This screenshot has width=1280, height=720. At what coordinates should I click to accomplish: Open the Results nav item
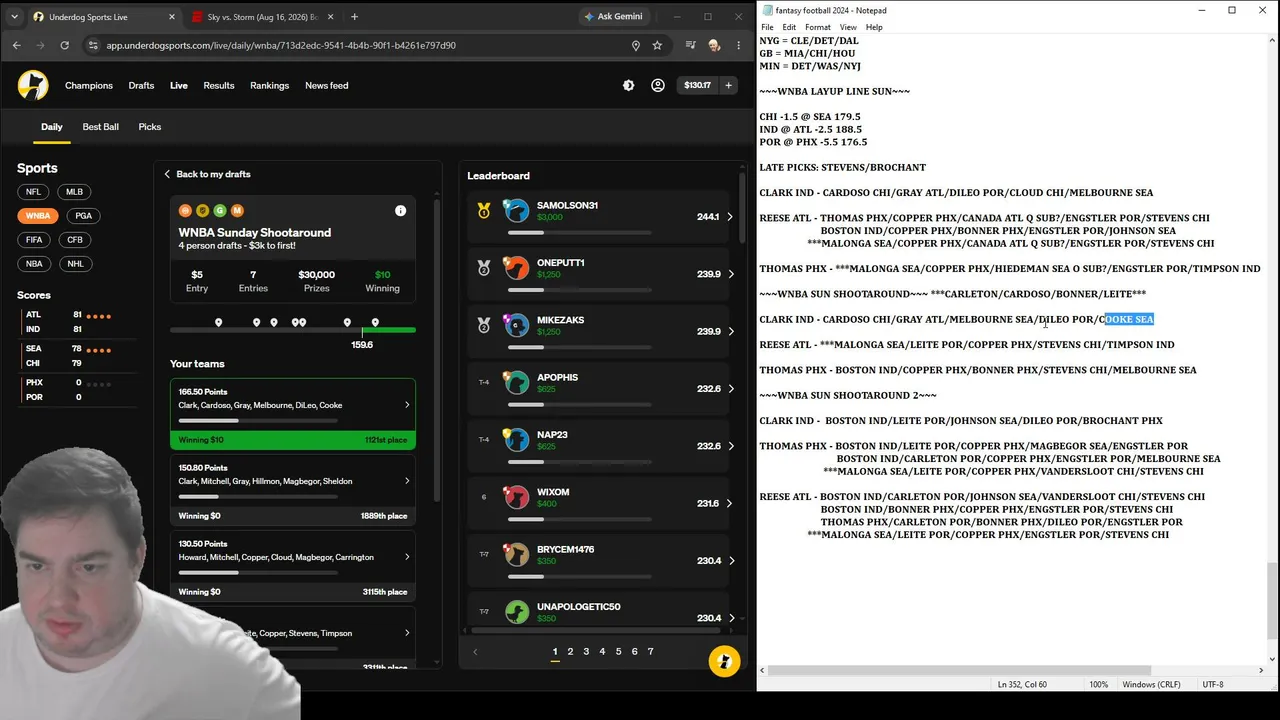(x=219, y=86)
